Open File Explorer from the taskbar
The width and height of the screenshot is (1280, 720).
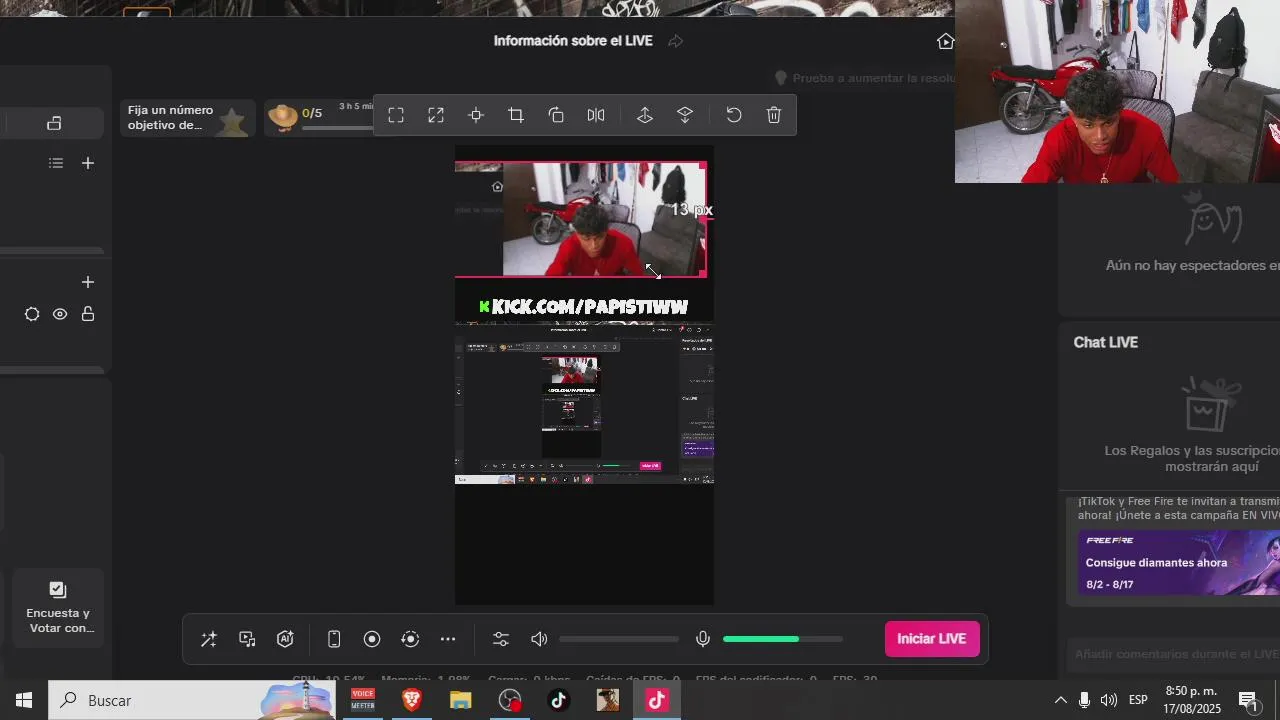coord(460,700)
